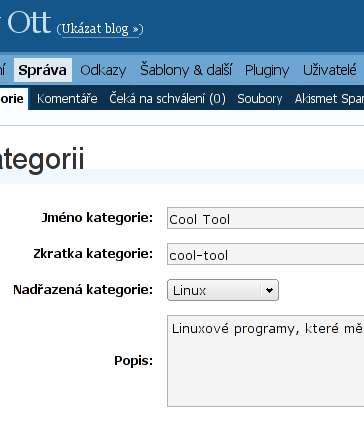Open the Komentáře submenu
The image size is (364, 424).
(67, 99)
